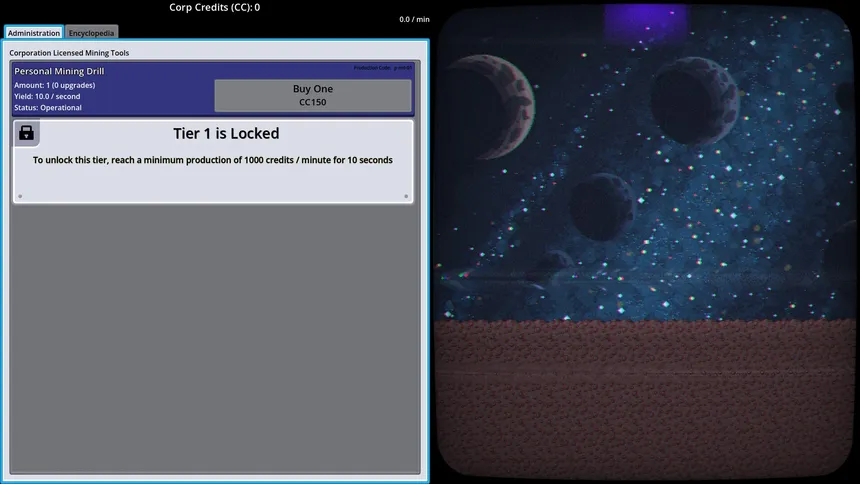Viewport: 860px width, 484px height.
Task: Click the 'Tier 1 is Locked' heading
Action: click(x=226, y=133)
